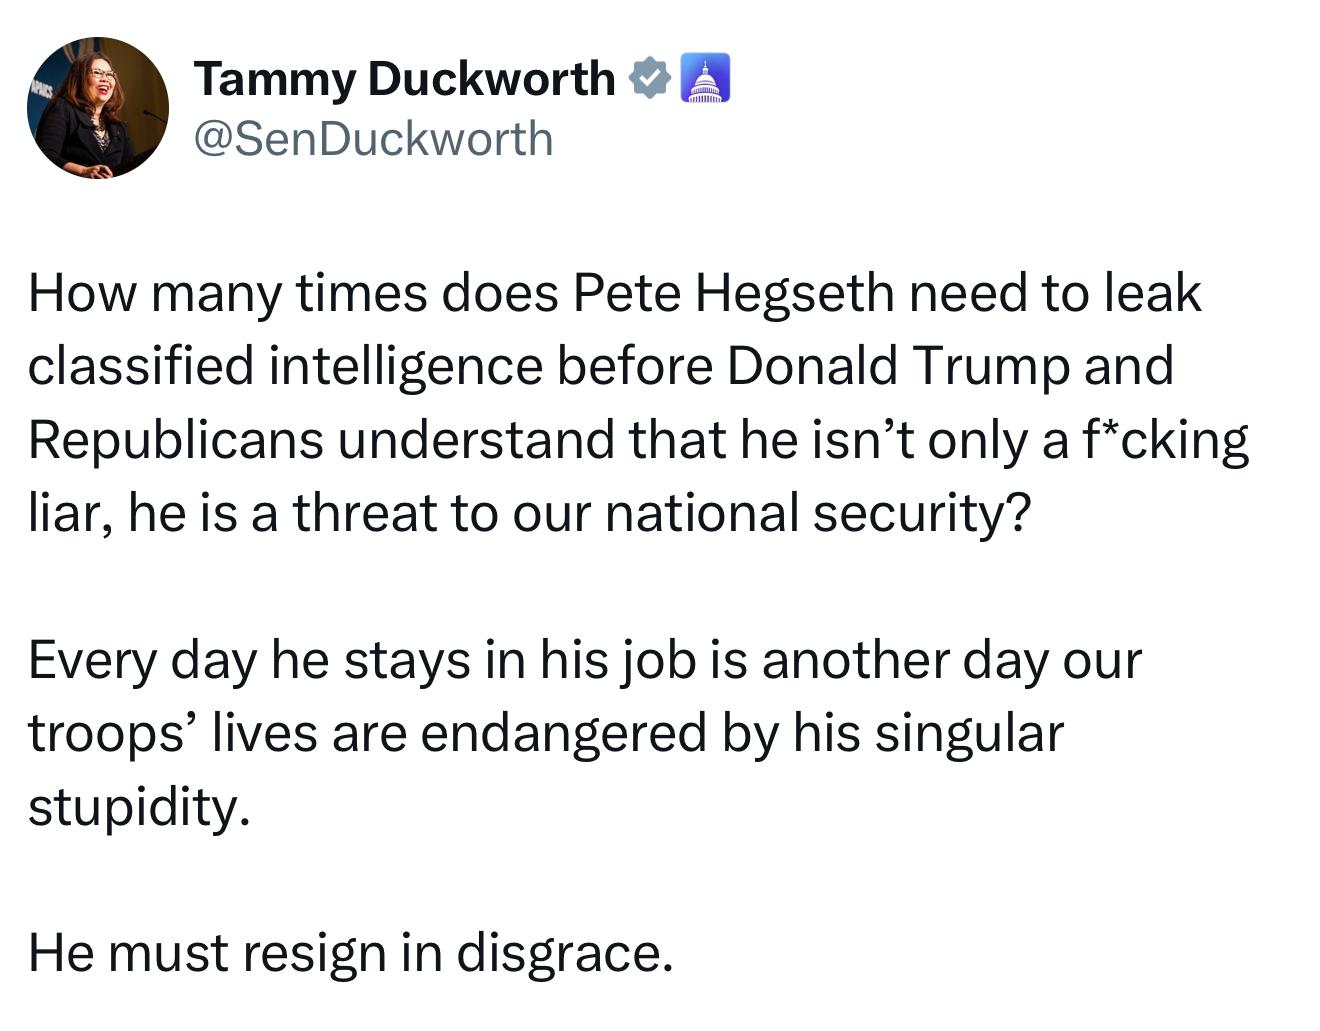1320x1031 pixels.
Task: Click the blue verified checkmark badge
Action: click(x=650, y=79)
